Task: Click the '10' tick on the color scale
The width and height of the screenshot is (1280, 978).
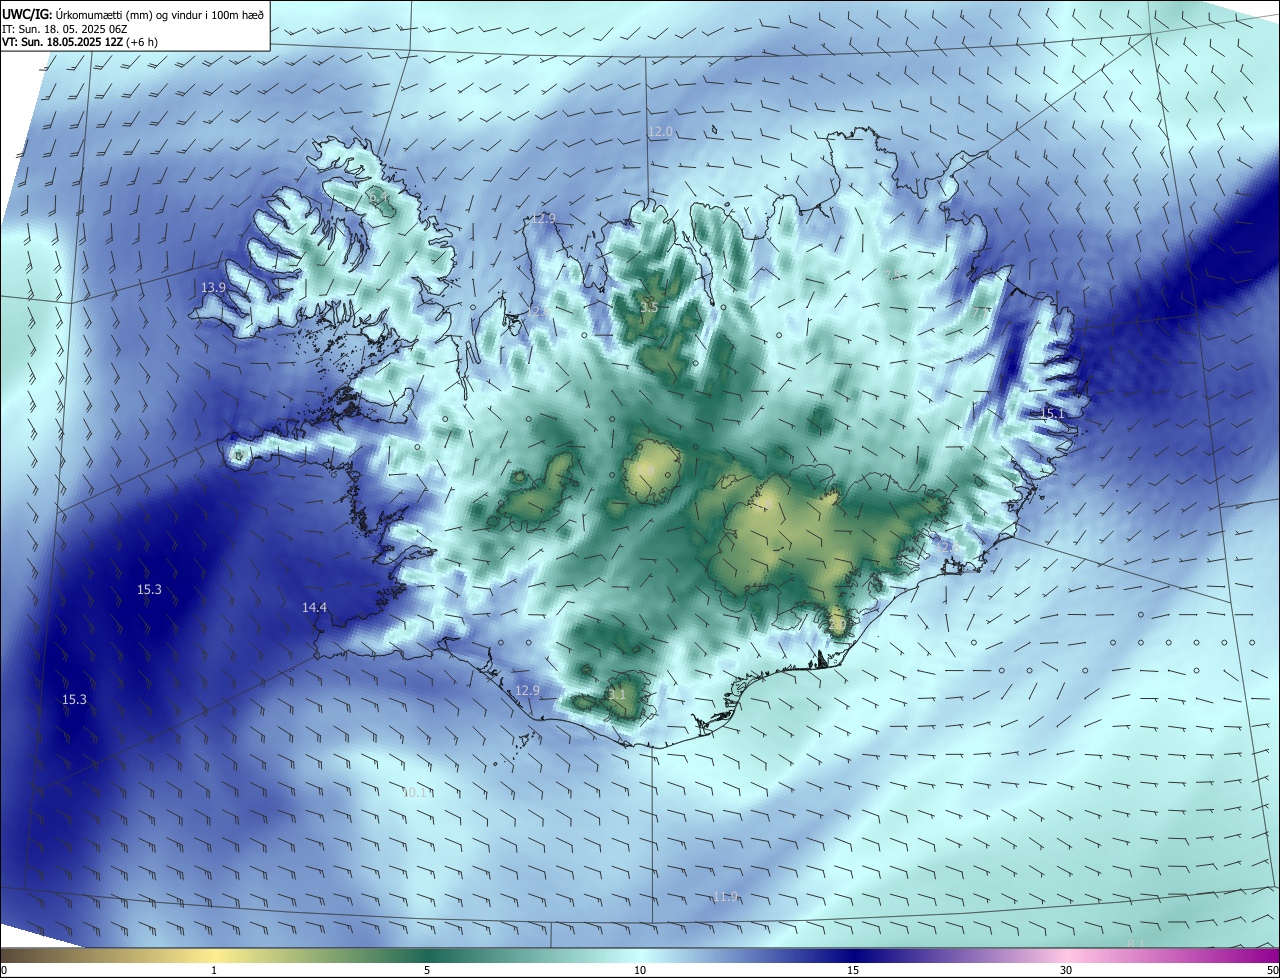Action: [640, 971]
